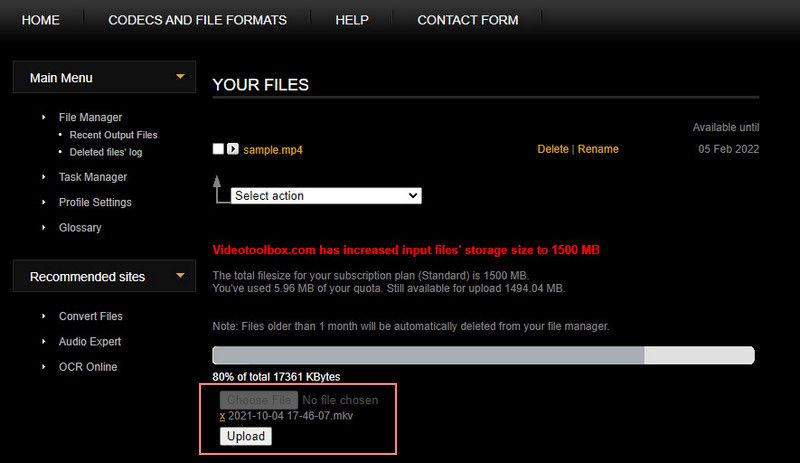Delete the sample.mp4 file
This screenshot has width=800, height=463.
point(553,149)
